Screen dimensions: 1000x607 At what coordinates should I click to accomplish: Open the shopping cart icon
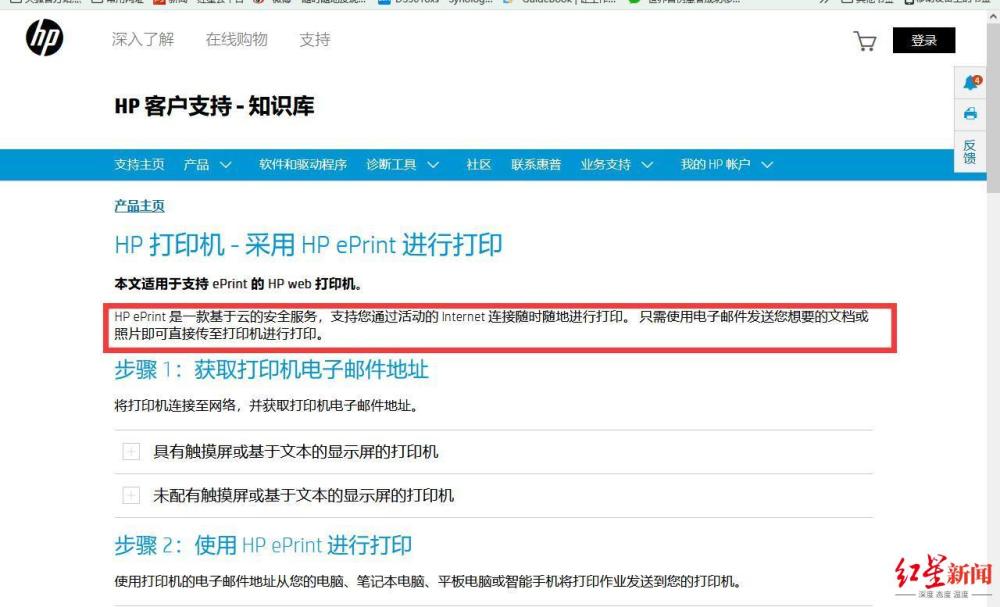click(x=864, y=41)
